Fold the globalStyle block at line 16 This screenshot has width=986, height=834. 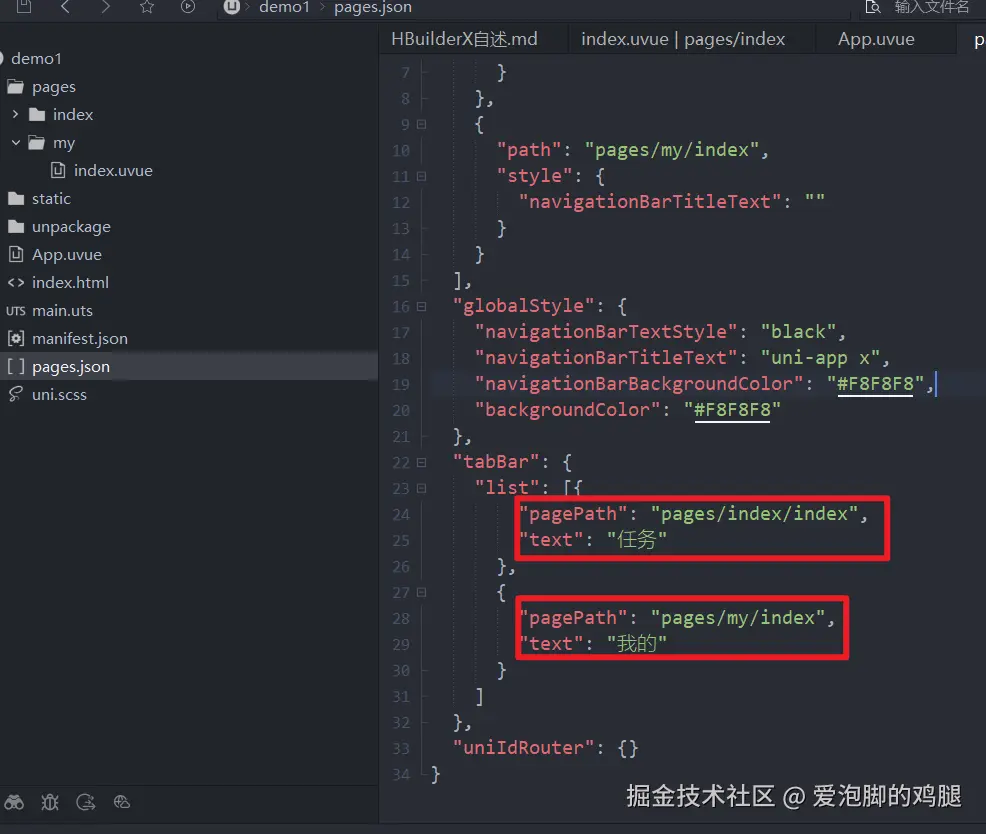(x=421, y=306)
